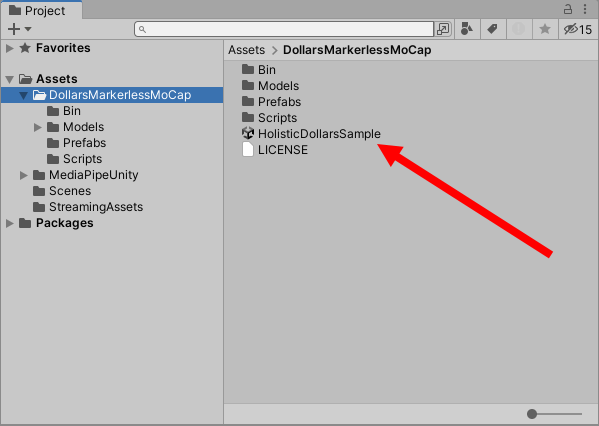Save search to favorites star icon
This screenshot has height=426, width=599.
(x=545, y=29)
